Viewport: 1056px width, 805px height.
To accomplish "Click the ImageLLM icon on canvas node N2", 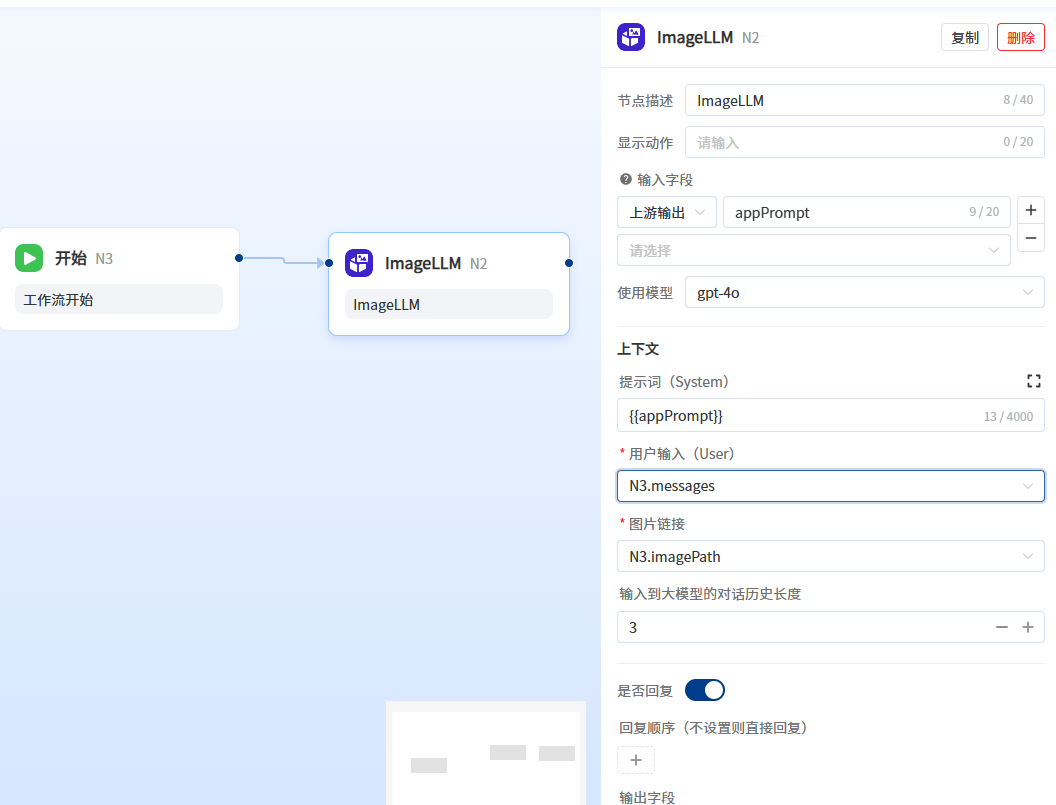I will 359,263.
